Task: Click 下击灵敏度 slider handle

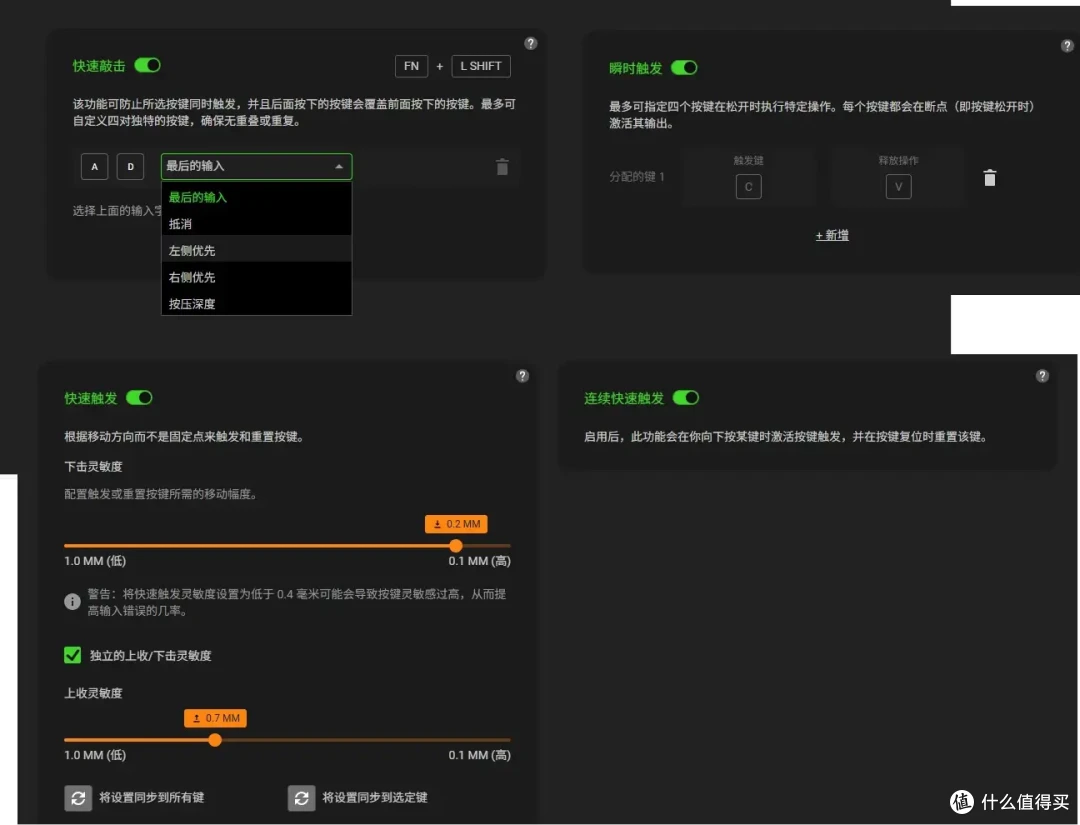Action: (456, 545)
